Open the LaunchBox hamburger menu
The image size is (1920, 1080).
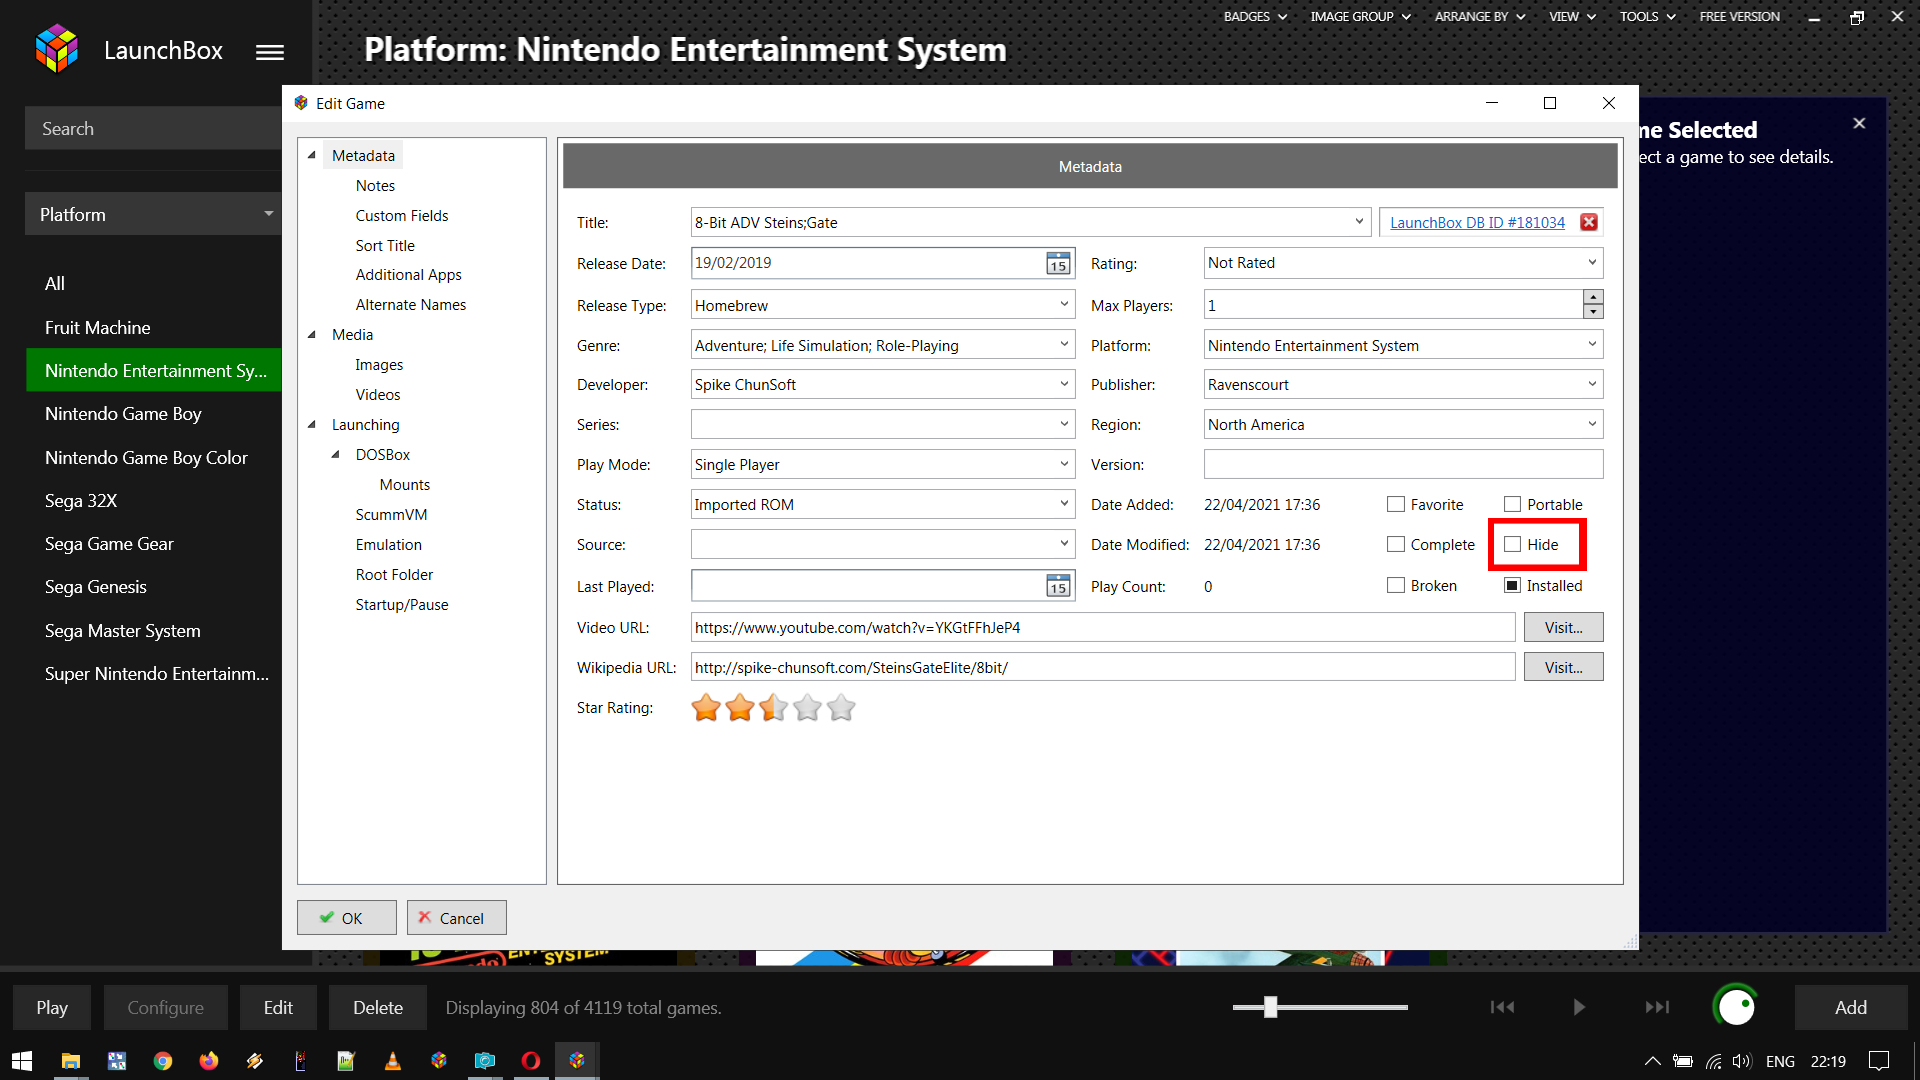point(269,52)
